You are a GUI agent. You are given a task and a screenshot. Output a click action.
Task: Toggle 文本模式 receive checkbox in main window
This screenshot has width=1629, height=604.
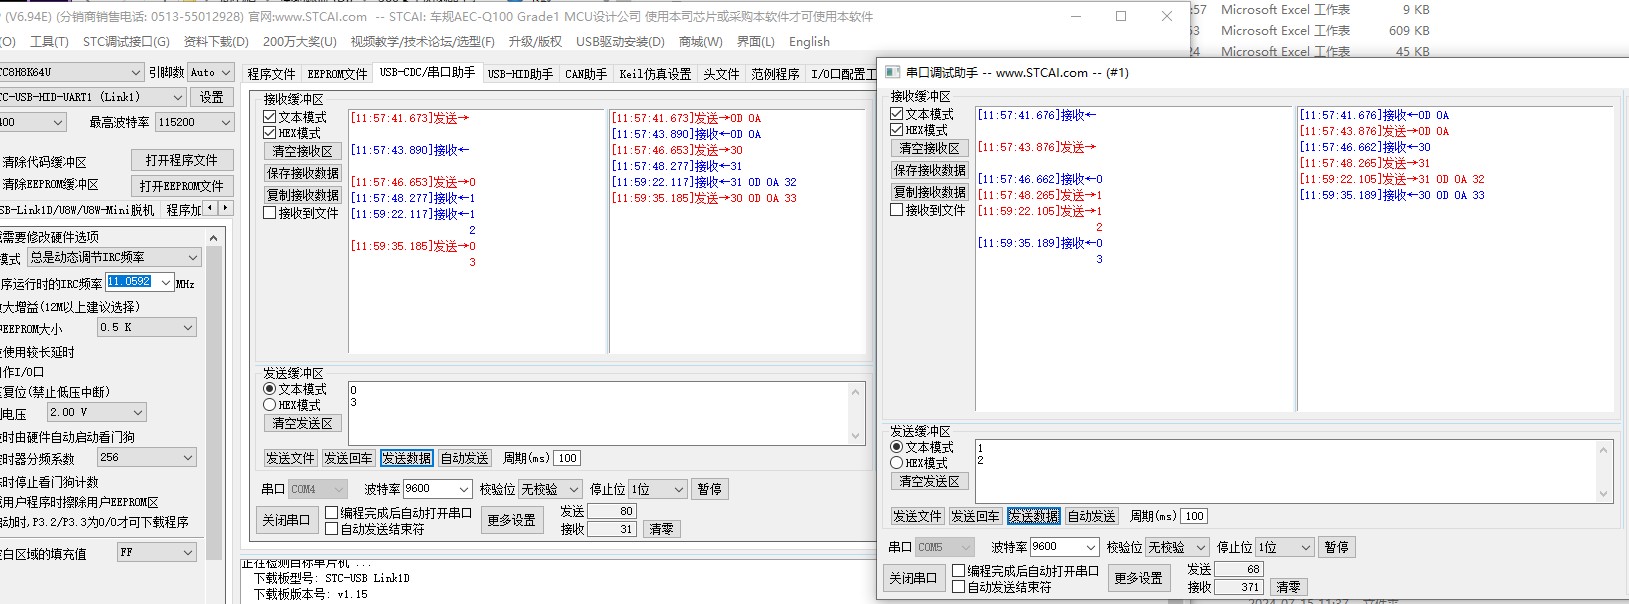270,117
